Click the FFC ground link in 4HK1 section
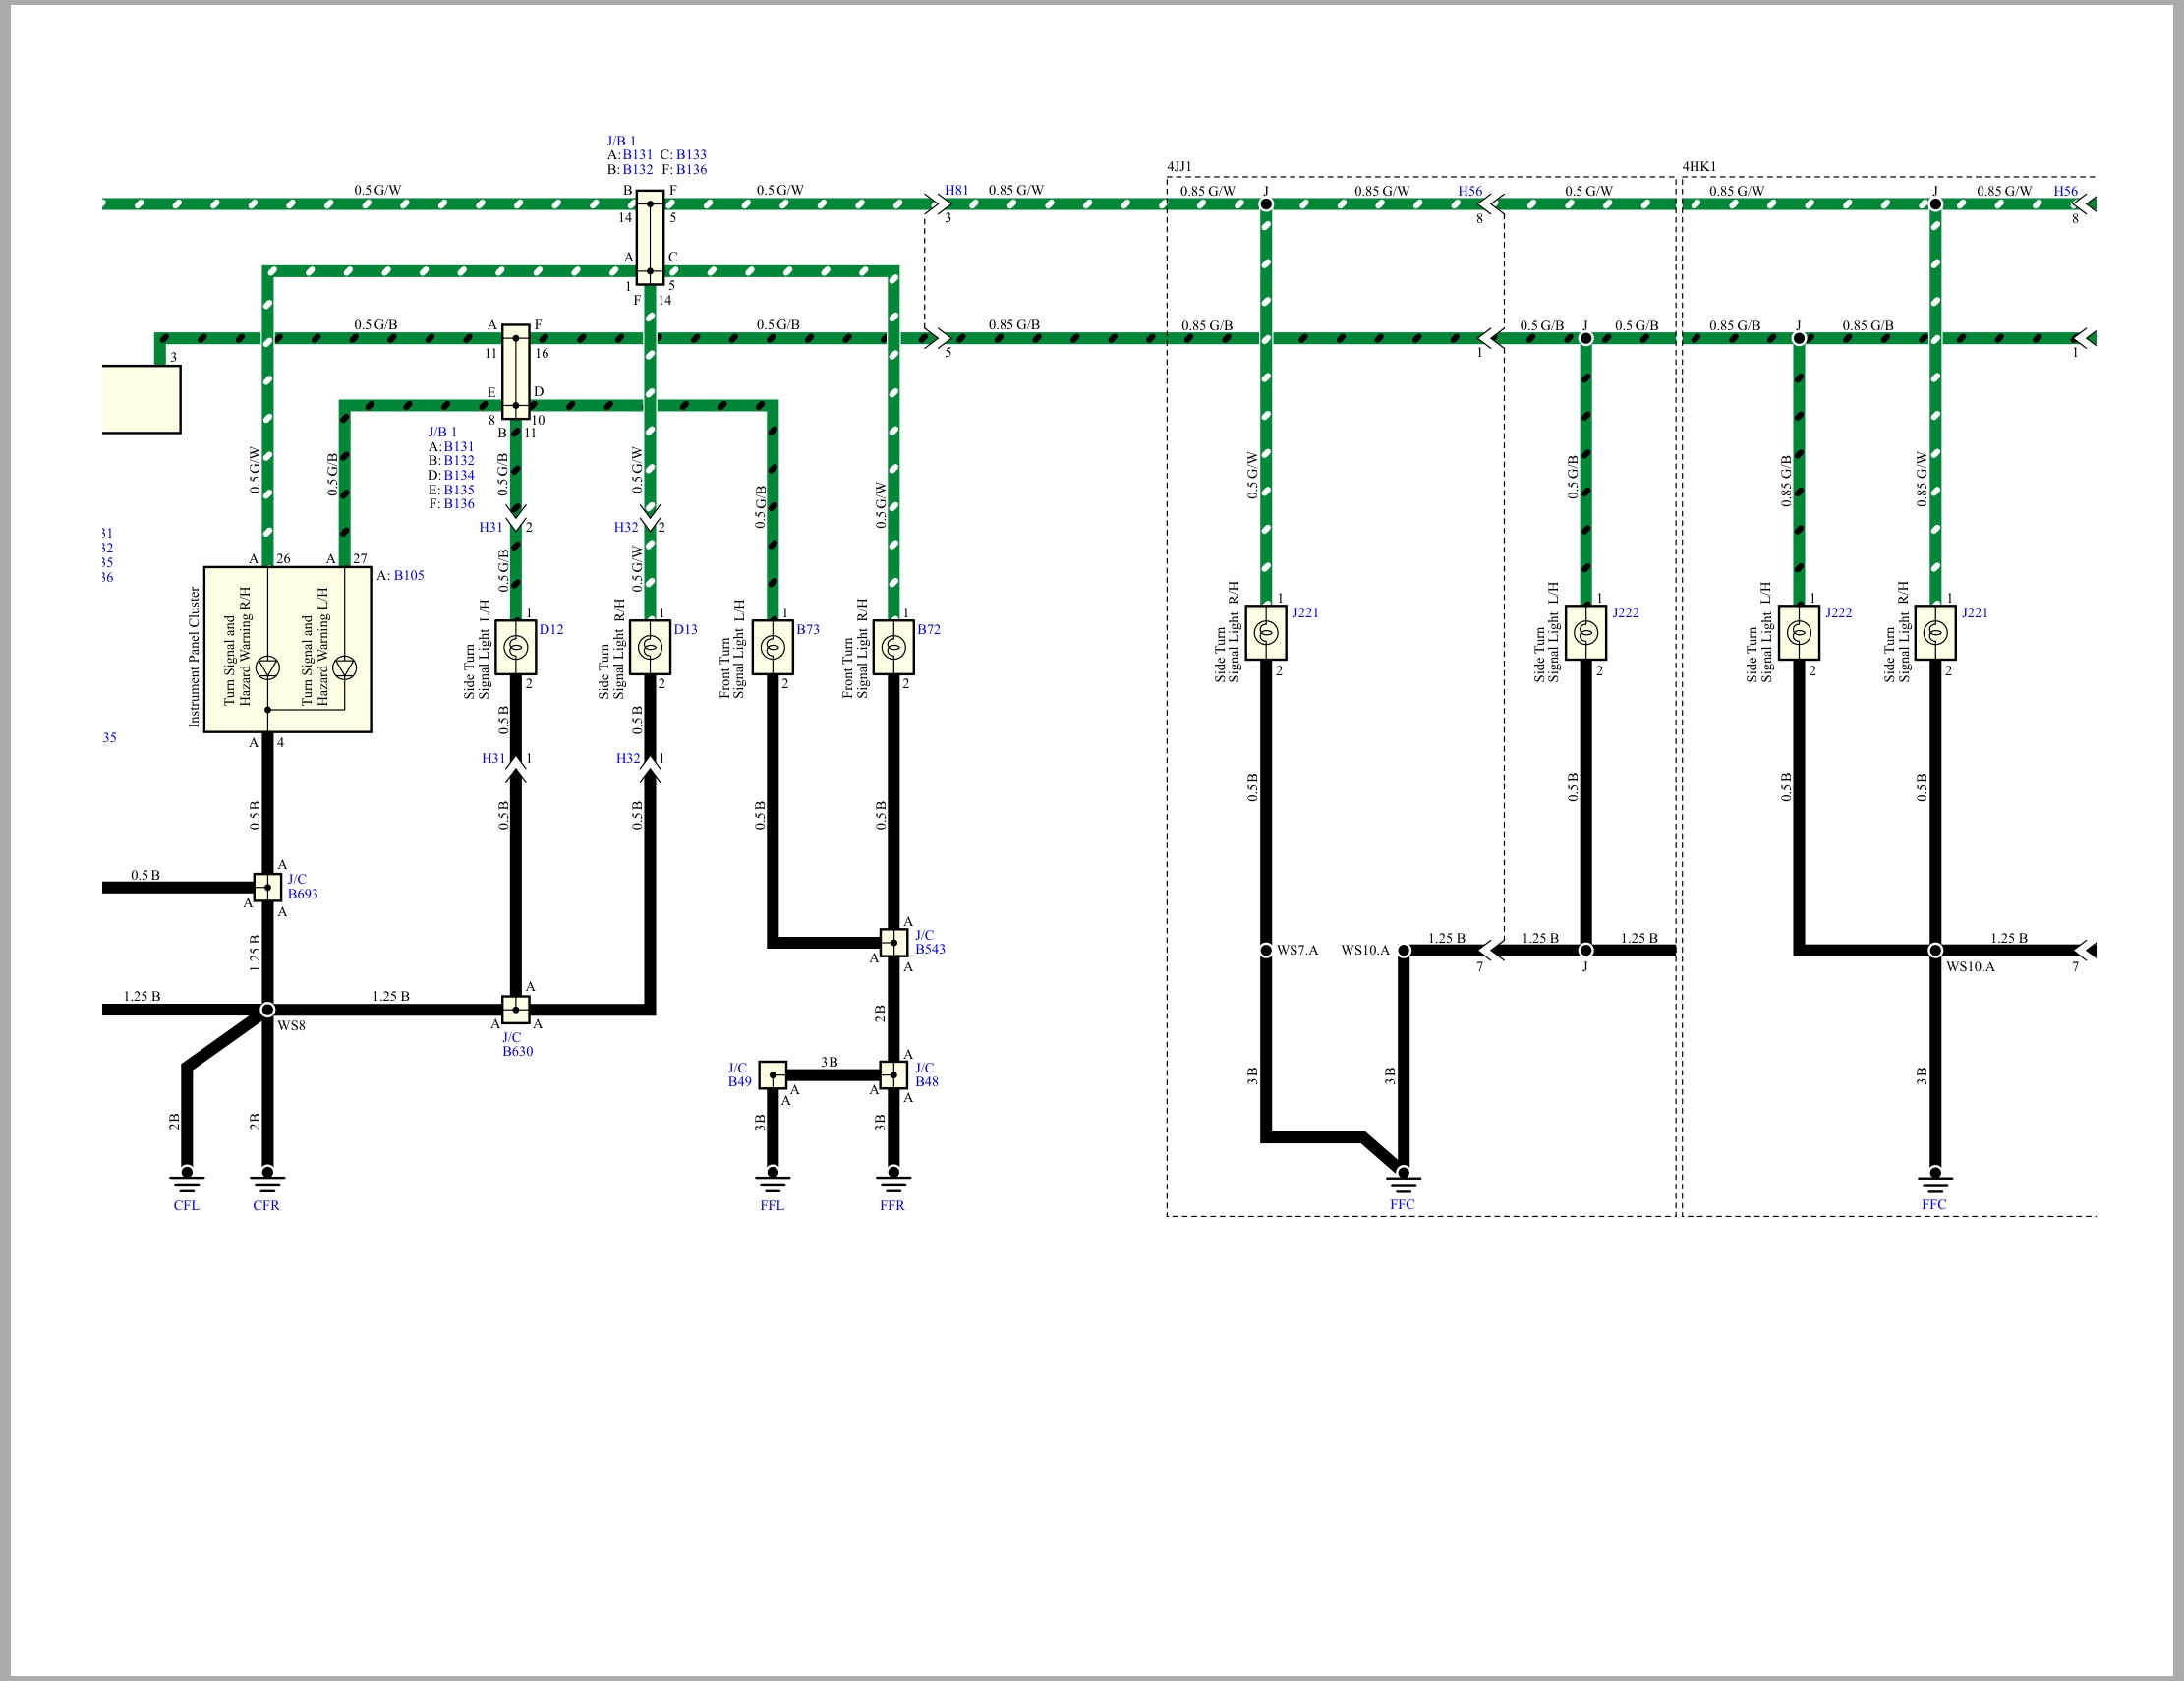 coord(1934,1204)
